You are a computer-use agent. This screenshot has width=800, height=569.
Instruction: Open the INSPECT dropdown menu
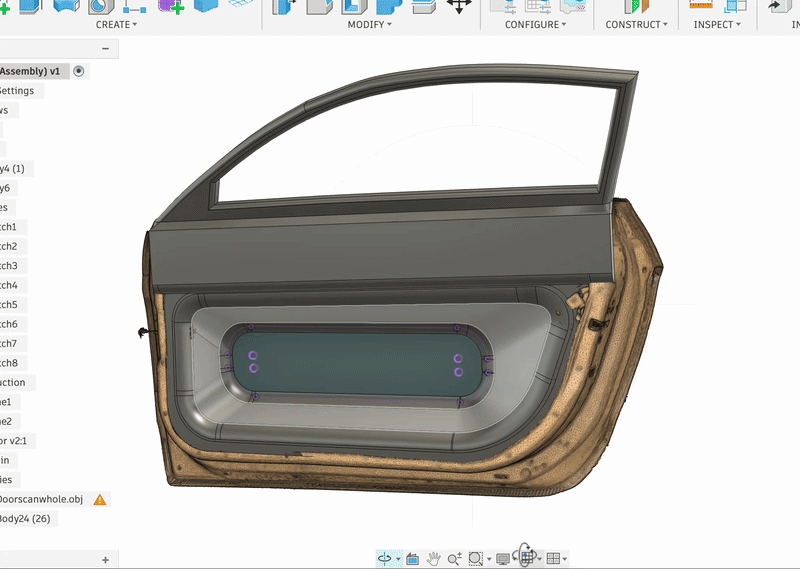(716, 24)
